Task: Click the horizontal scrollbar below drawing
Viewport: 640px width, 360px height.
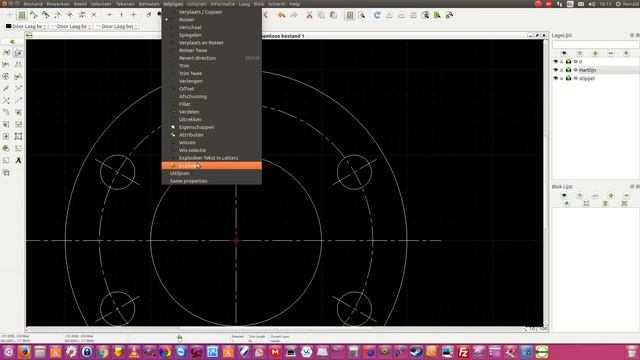Action: click(276, 329)
